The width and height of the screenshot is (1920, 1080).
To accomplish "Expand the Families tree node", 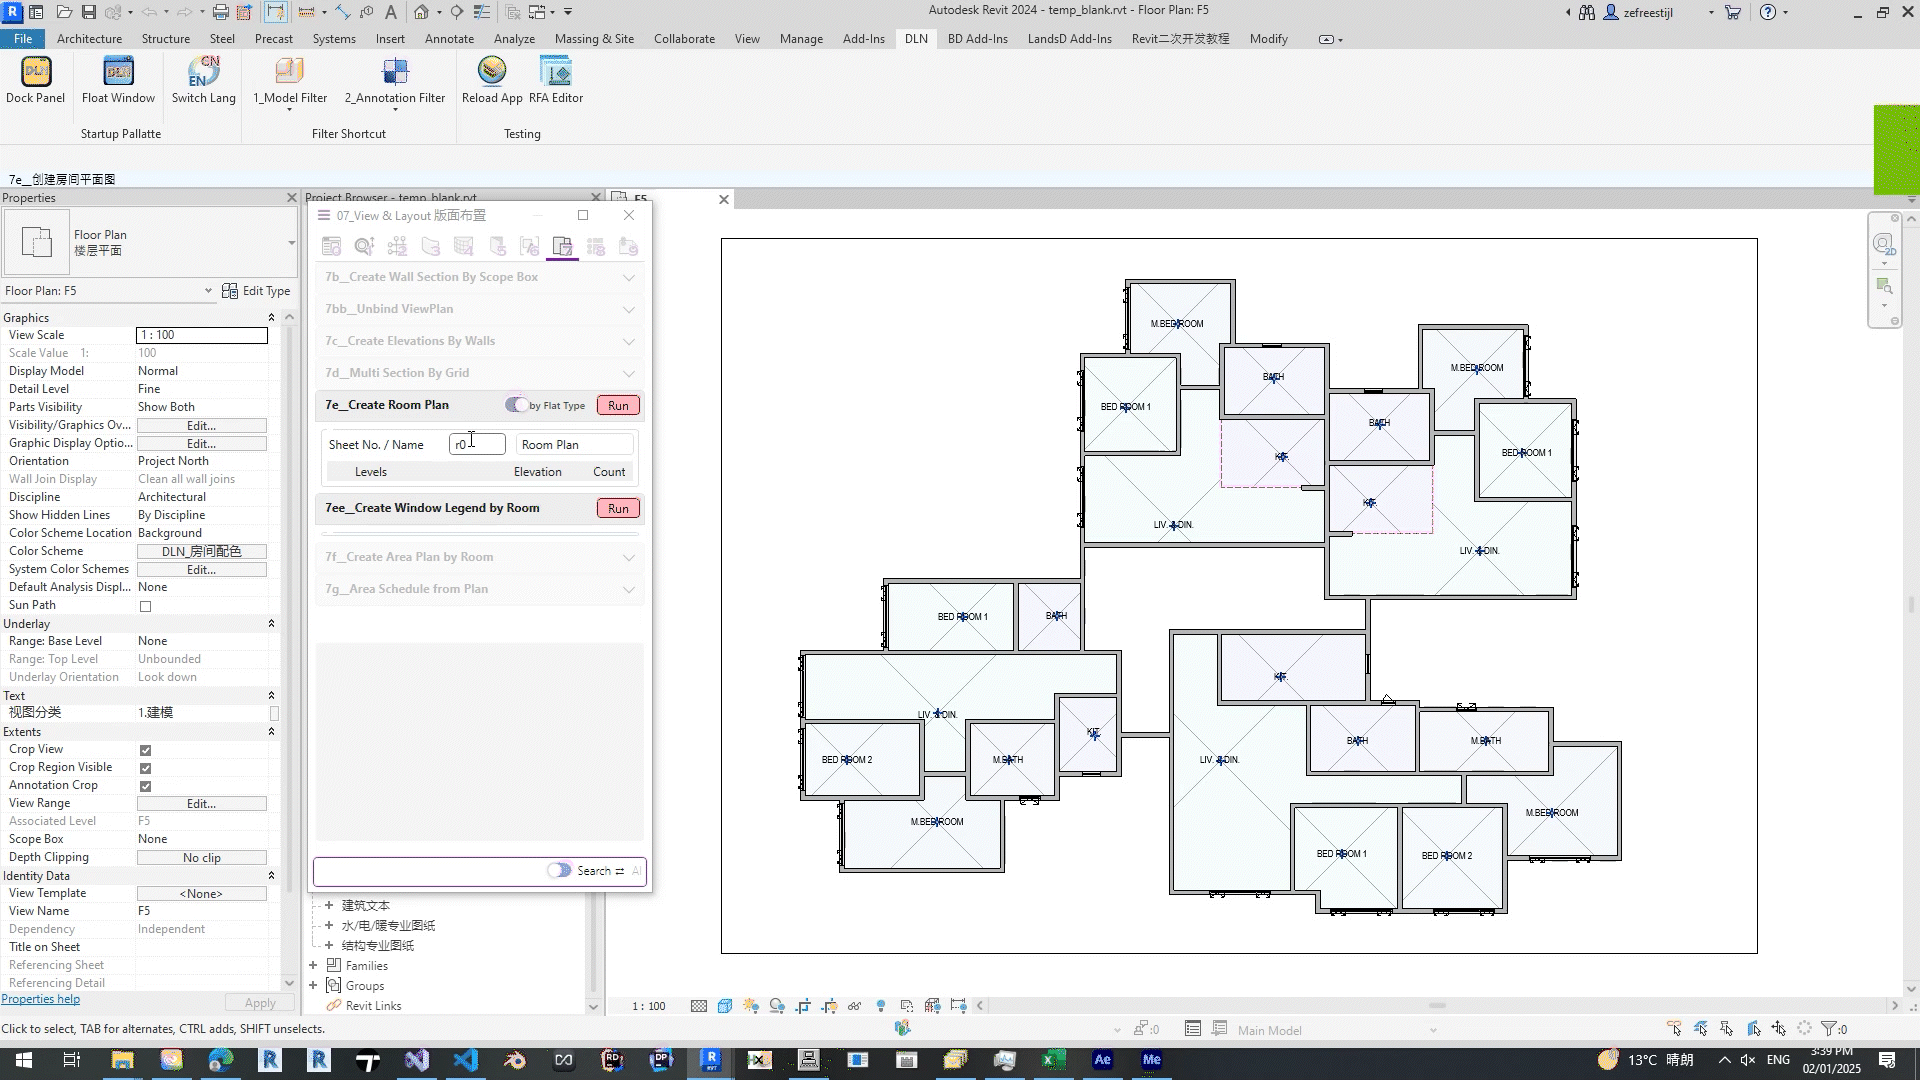I will [x=313, y=966].
